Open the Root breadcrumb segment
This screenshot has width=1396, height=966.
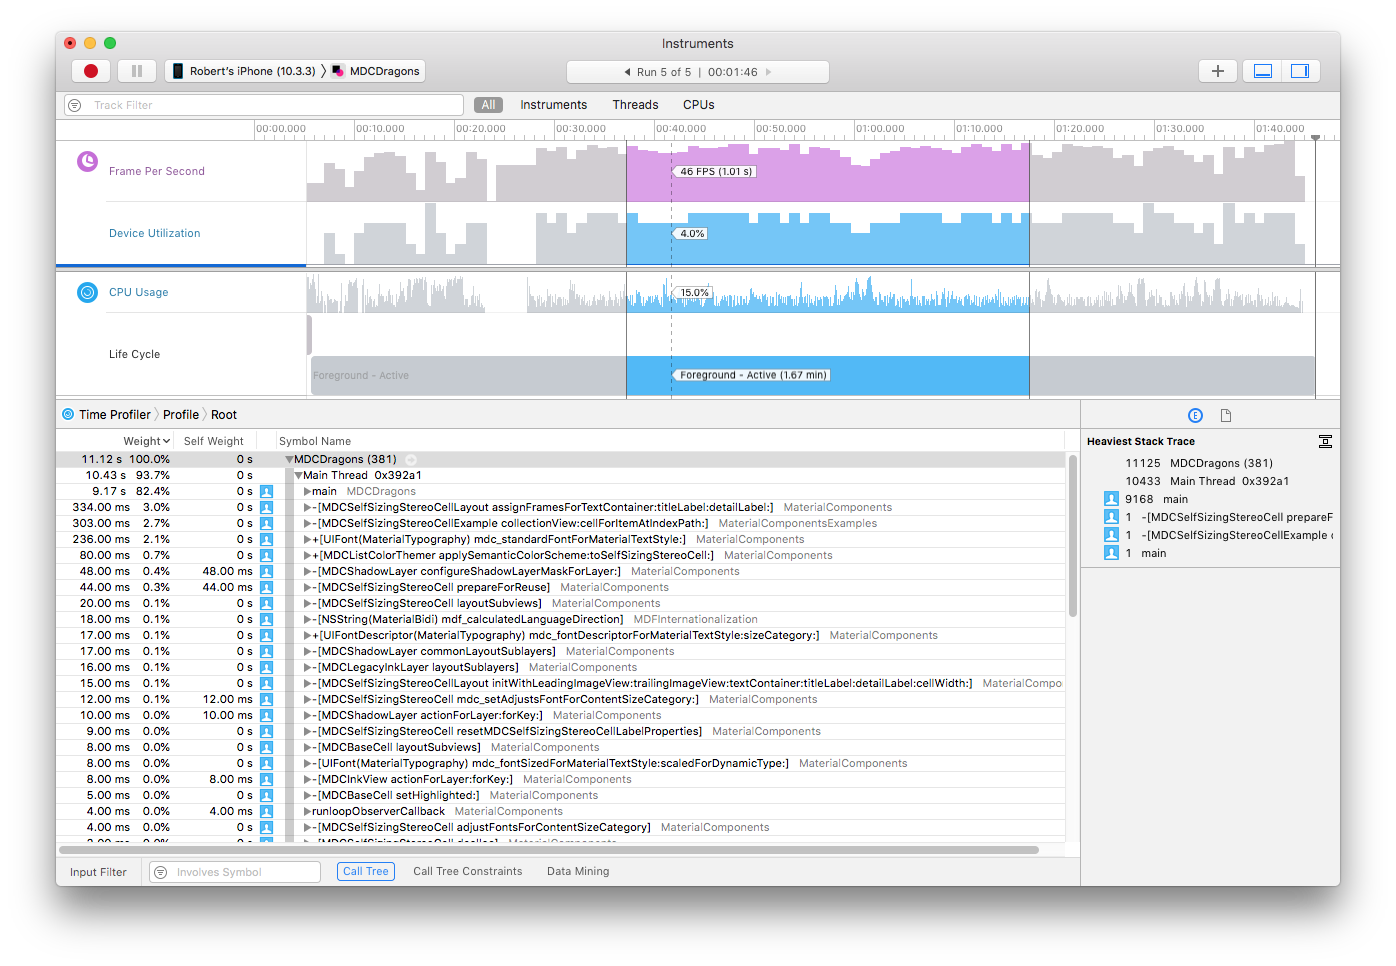[224, 415]
